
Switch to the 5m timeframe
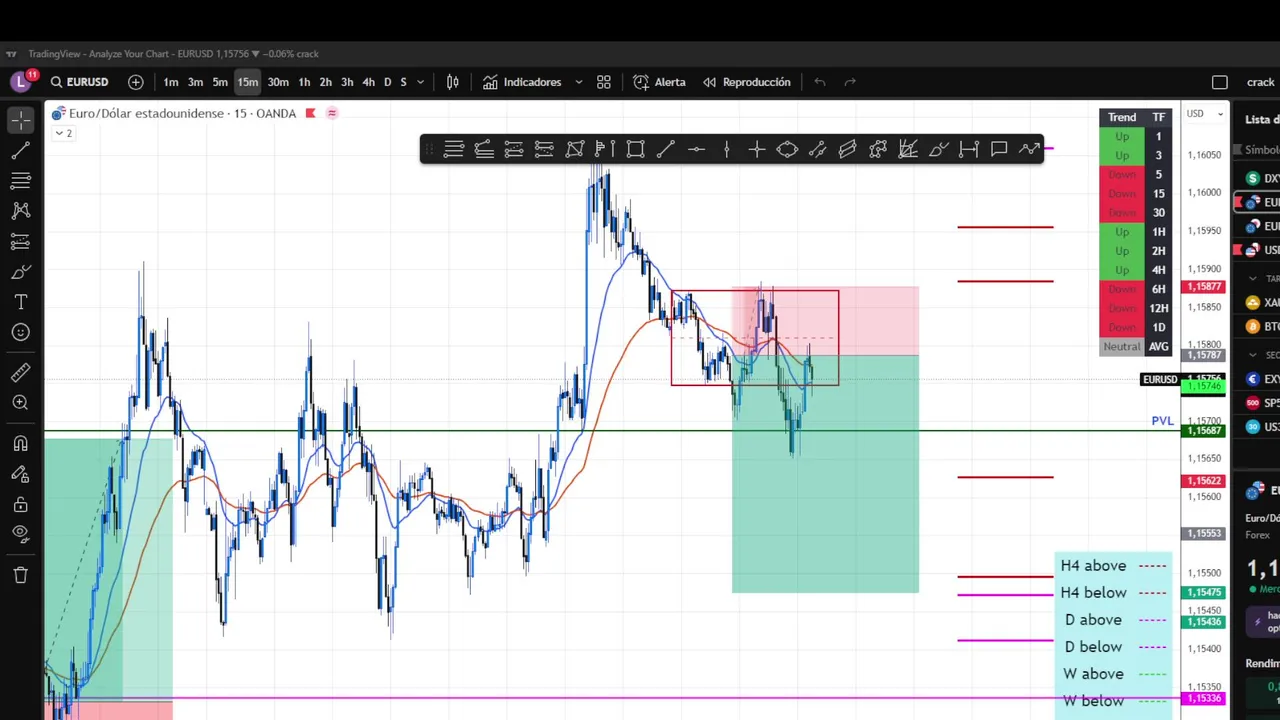click(220, 82)
